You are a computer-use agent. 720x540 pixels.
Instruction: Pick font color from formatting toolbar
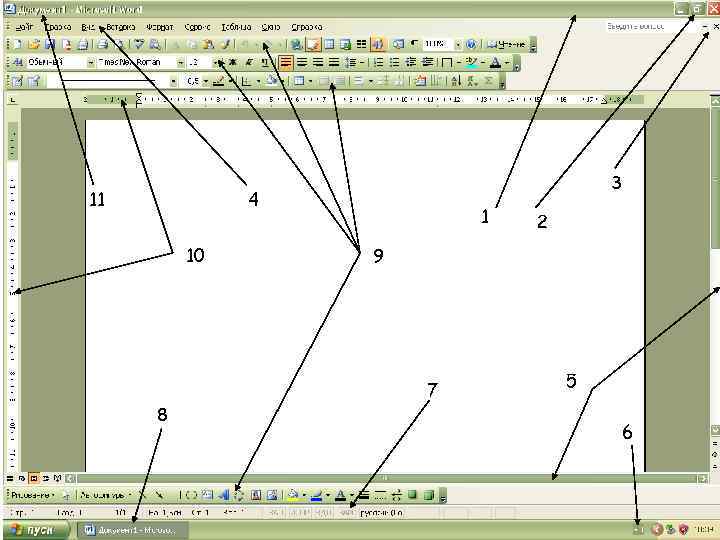point(495,62)
